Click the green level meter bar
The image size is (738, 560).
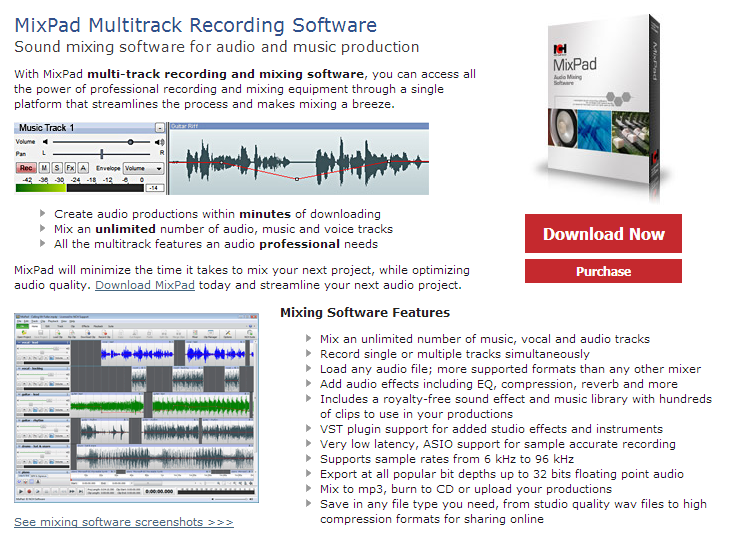41,188
